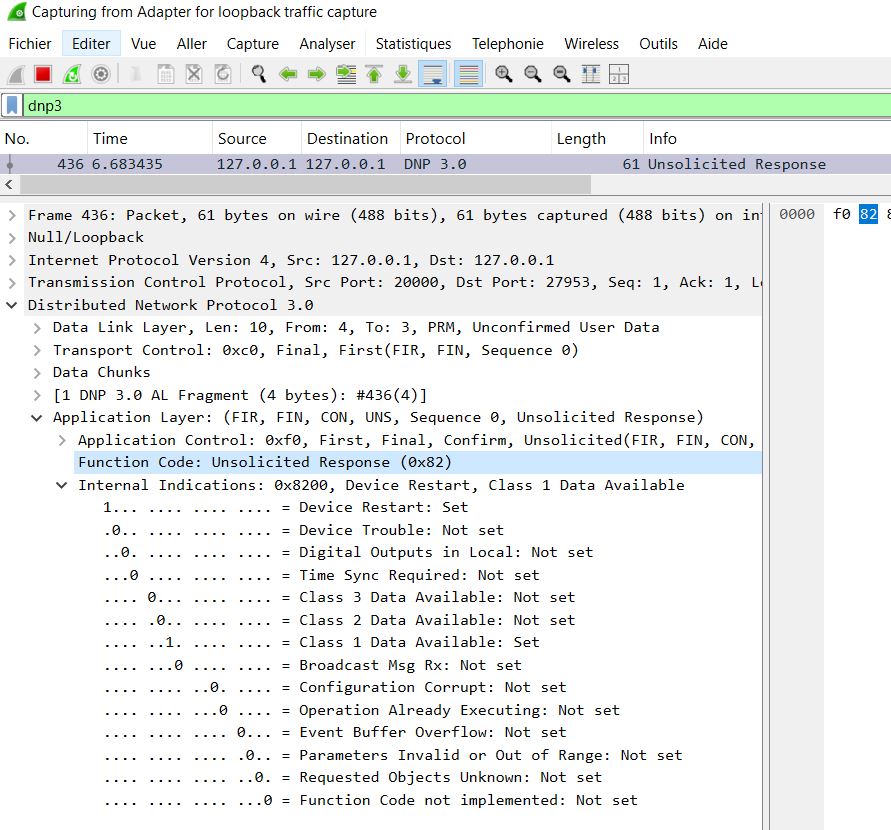The image size is (891, 830).
Task: Sort by the No. column header
Action: (44, 139)
